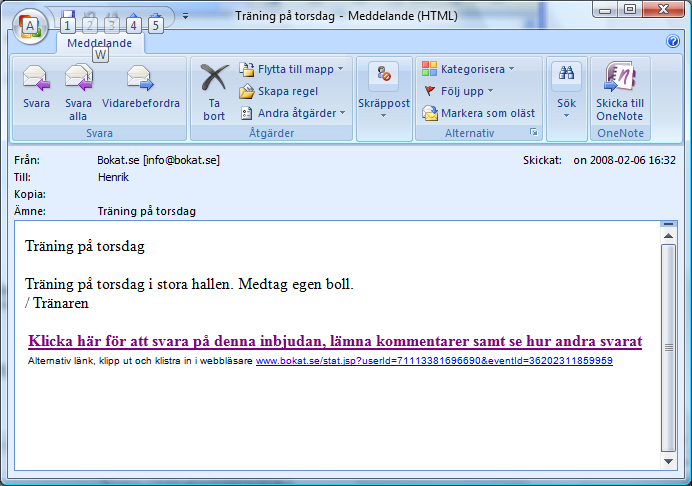Expand the Kategorisera dropdown arrow

pyautogui.click(x=511, y=69)
